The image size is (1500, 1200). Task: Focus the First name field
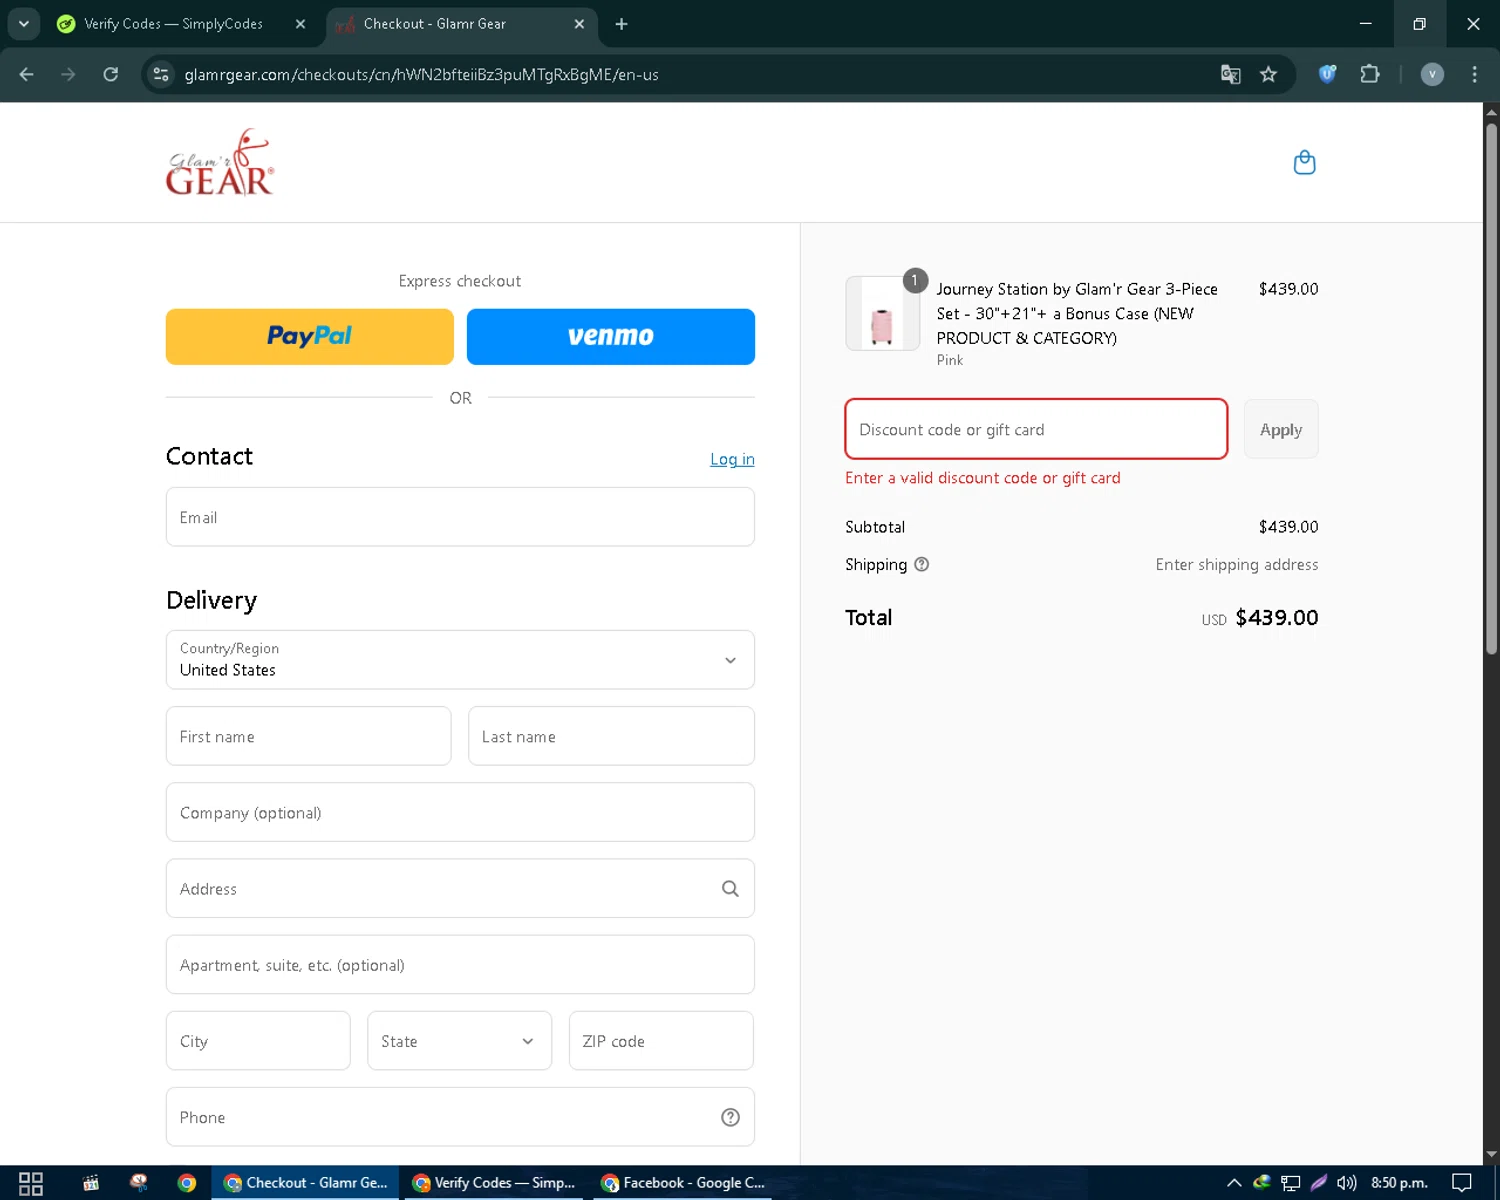click(309, 736)
